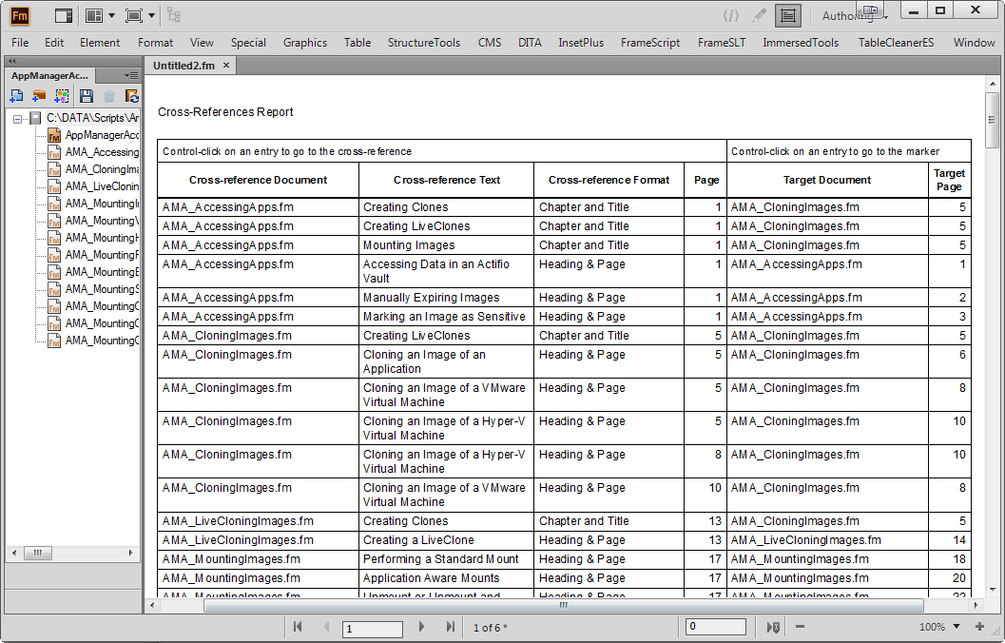Open the book panel options menu
The image size is (1005, 643).
pyautogui.click(x=131, y=76)
